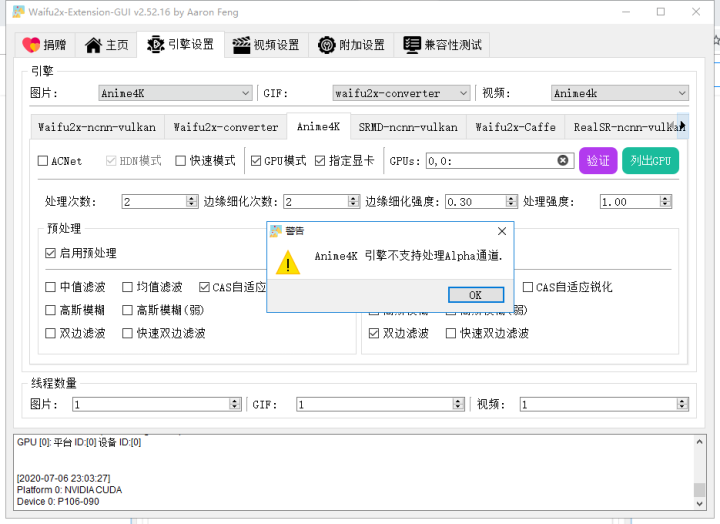Toggle the GPU模式 checkbox

[x=256, y=161]
